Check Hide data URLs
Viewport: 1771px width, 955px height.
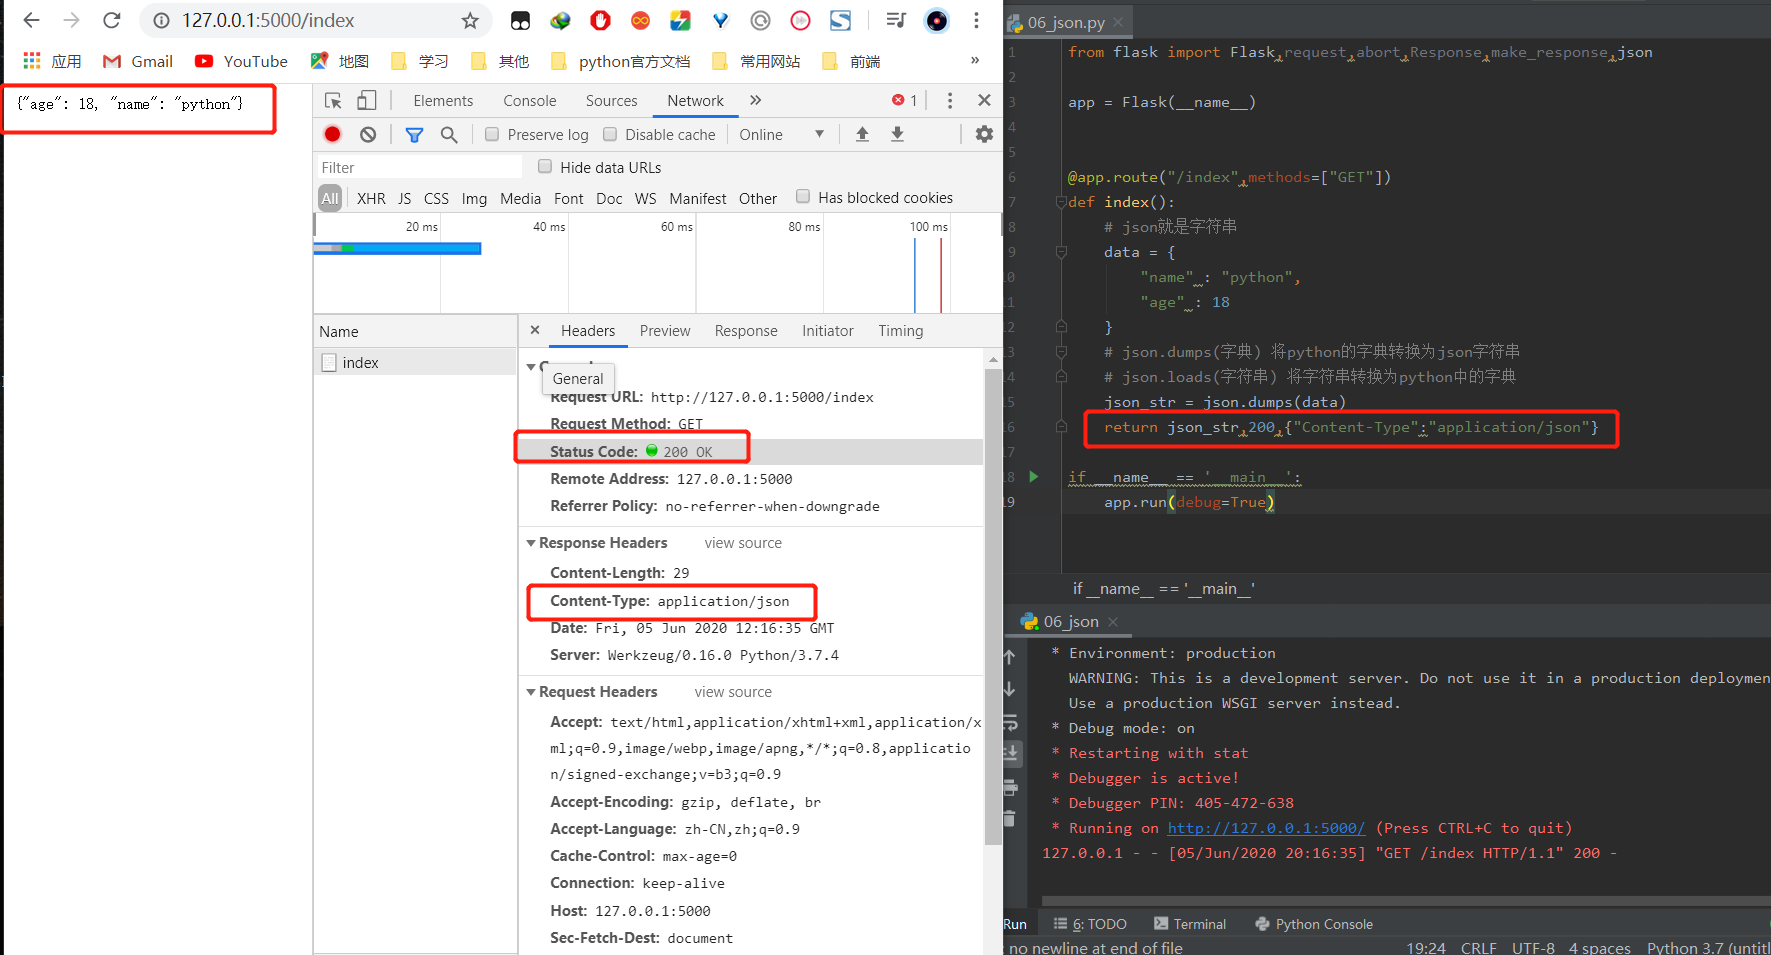coord(545,166)
